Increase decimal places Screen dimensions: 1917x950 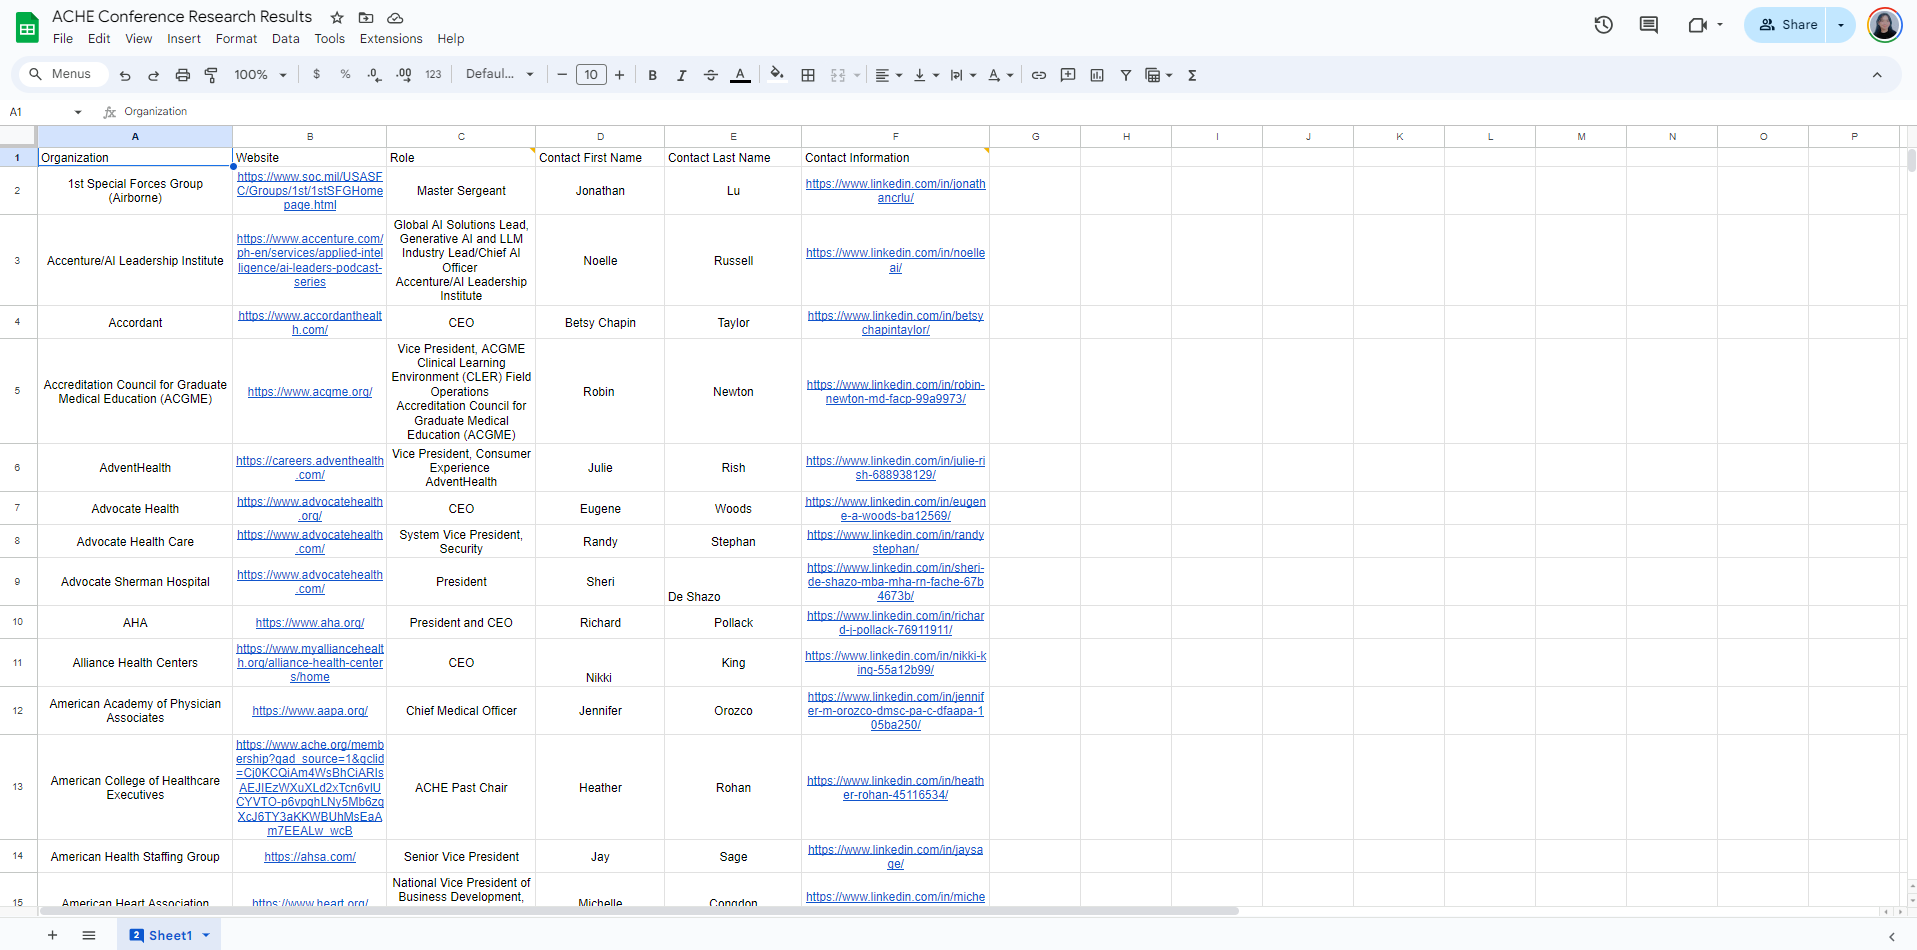(404, 75)
